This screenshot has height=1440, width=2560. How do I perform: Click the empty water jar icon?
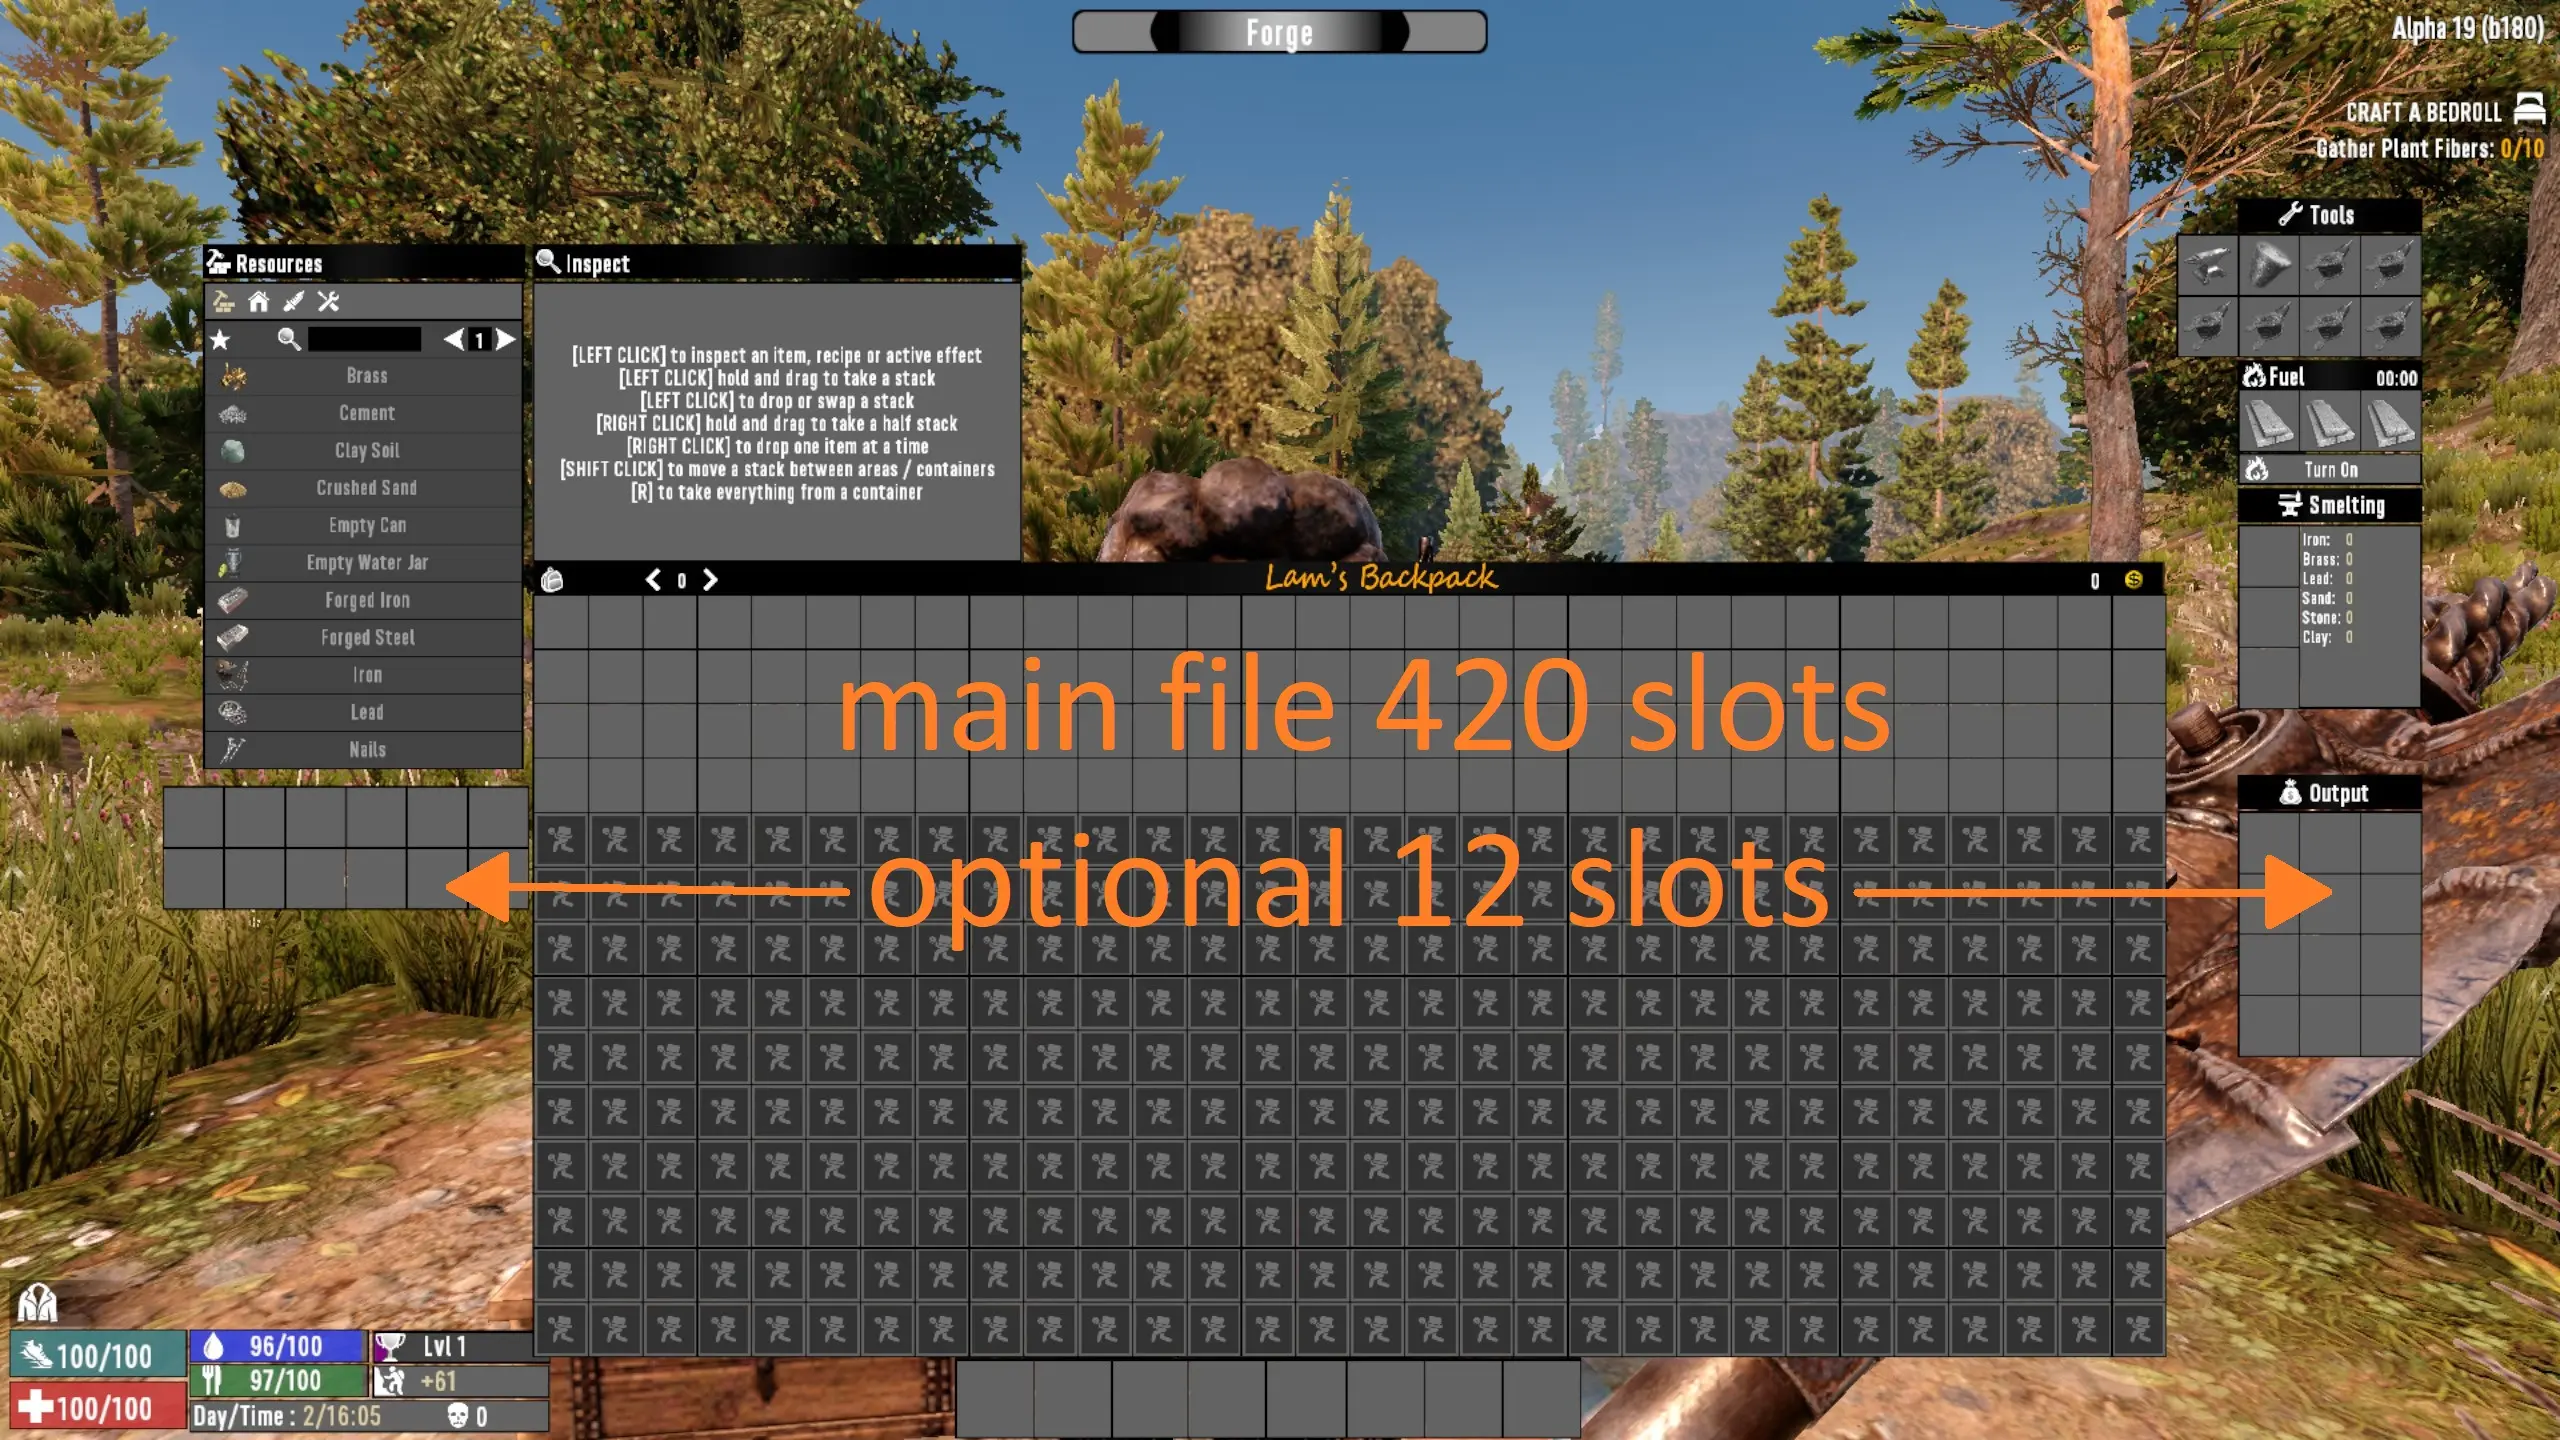tap(231, 562)
